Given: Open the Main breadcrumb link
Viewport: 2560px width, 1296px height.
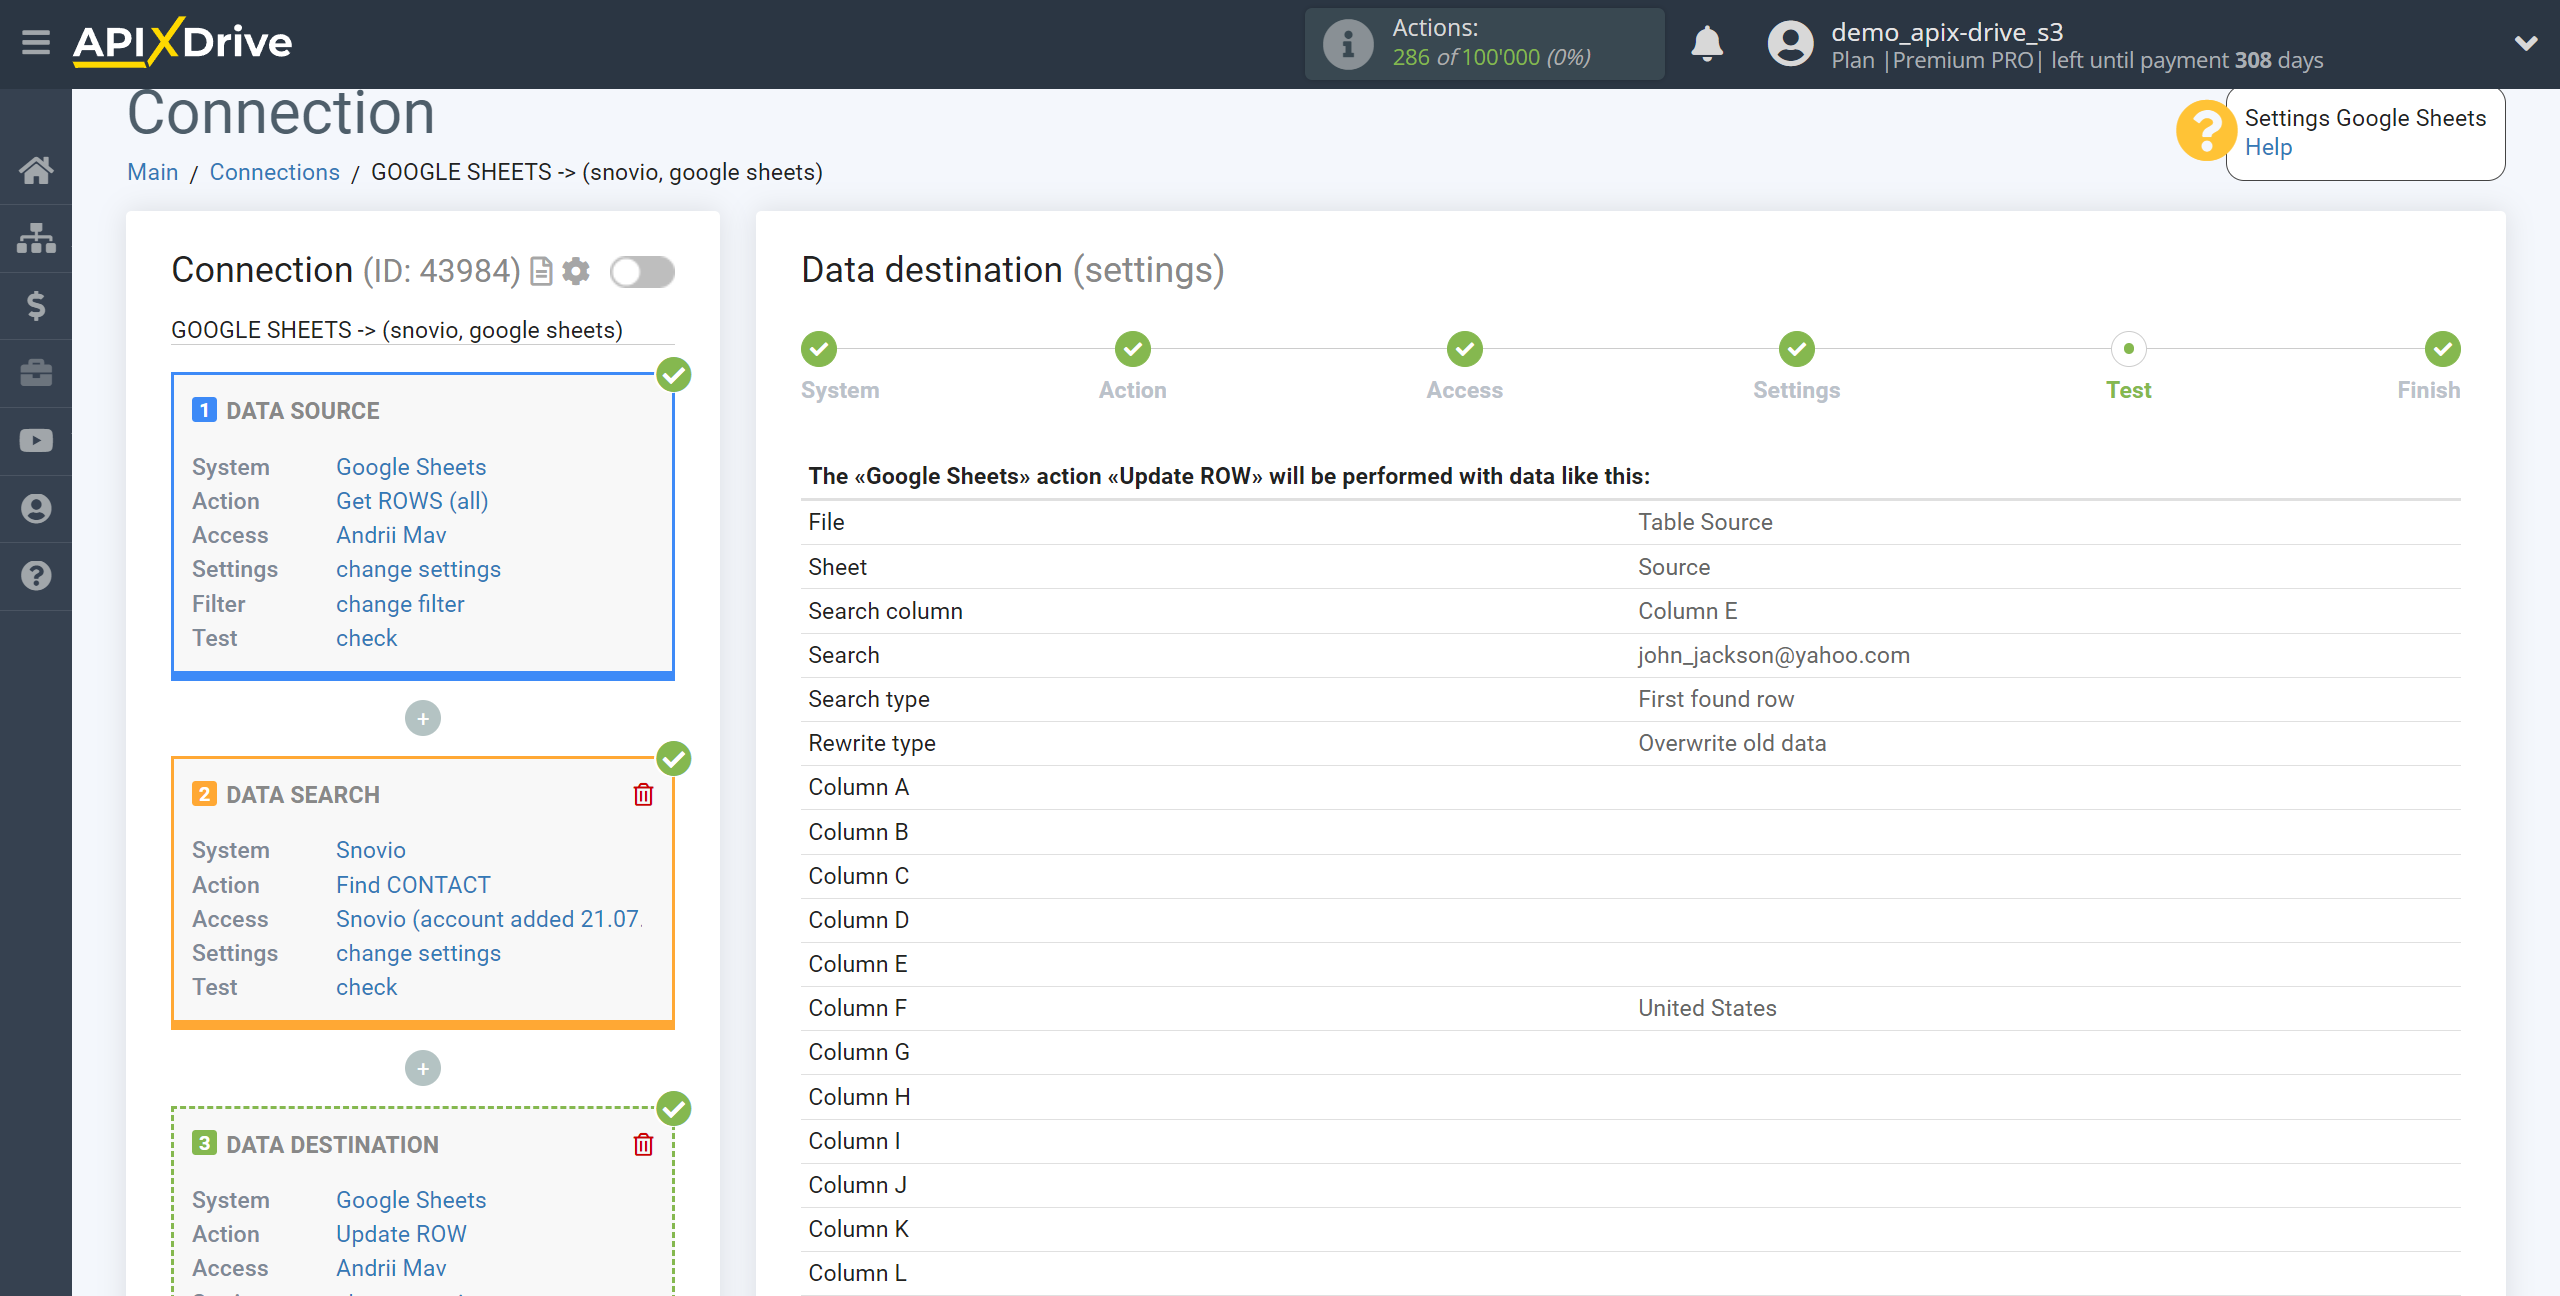Looking at the screenshot, I should click(153, 172).
